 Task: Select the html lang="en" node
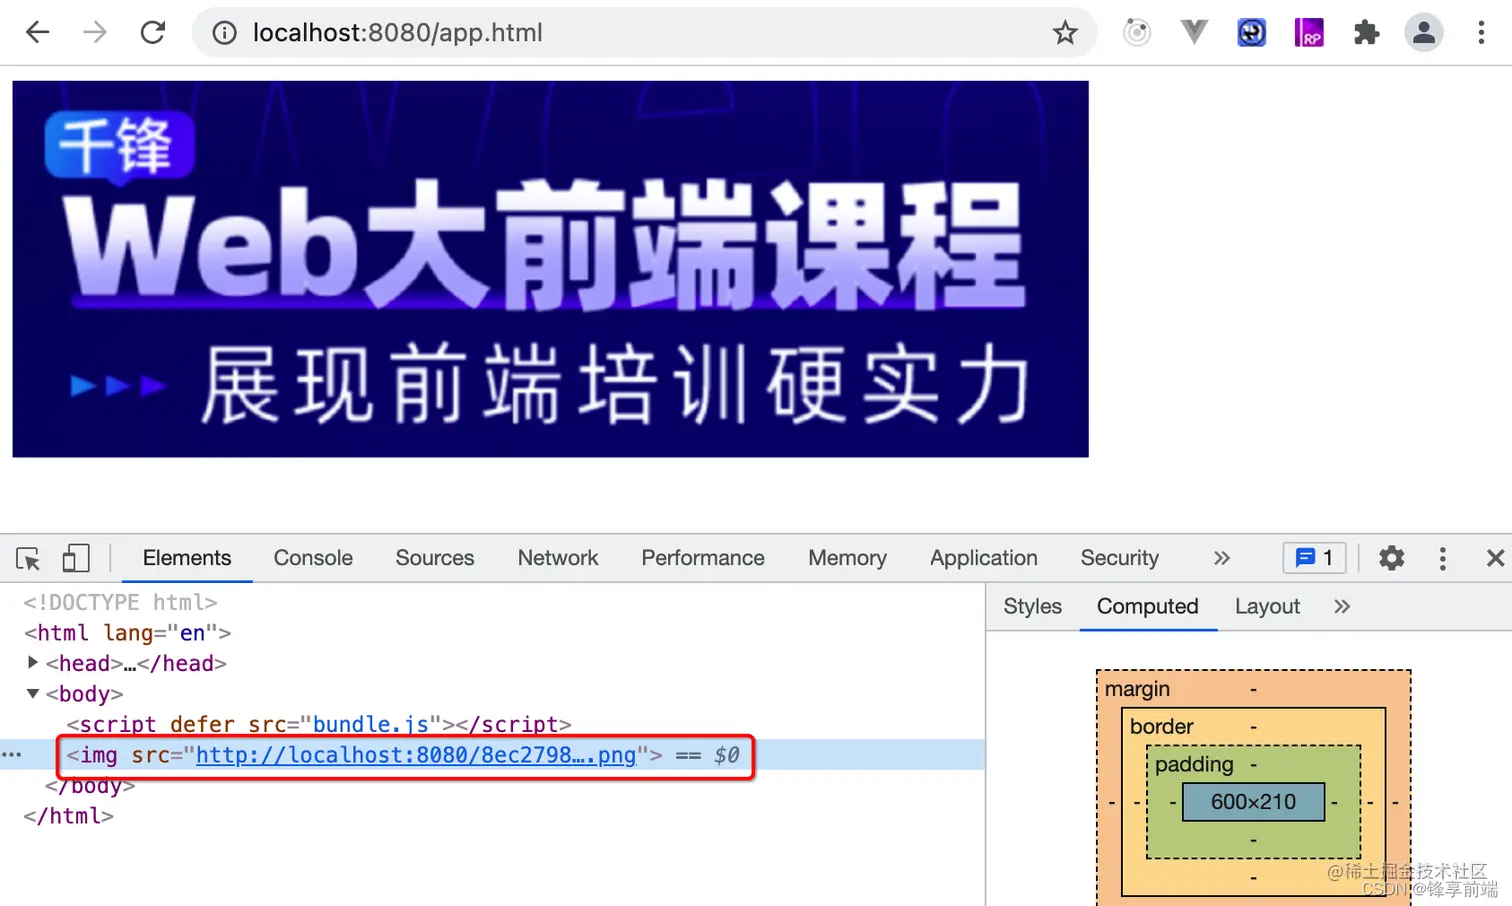coord(127,633)
